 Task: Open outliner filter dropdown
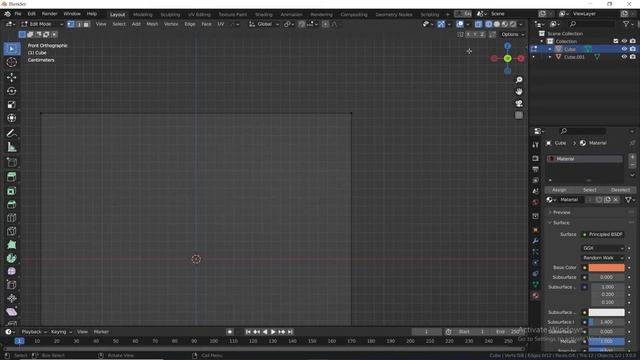(628, 24)
